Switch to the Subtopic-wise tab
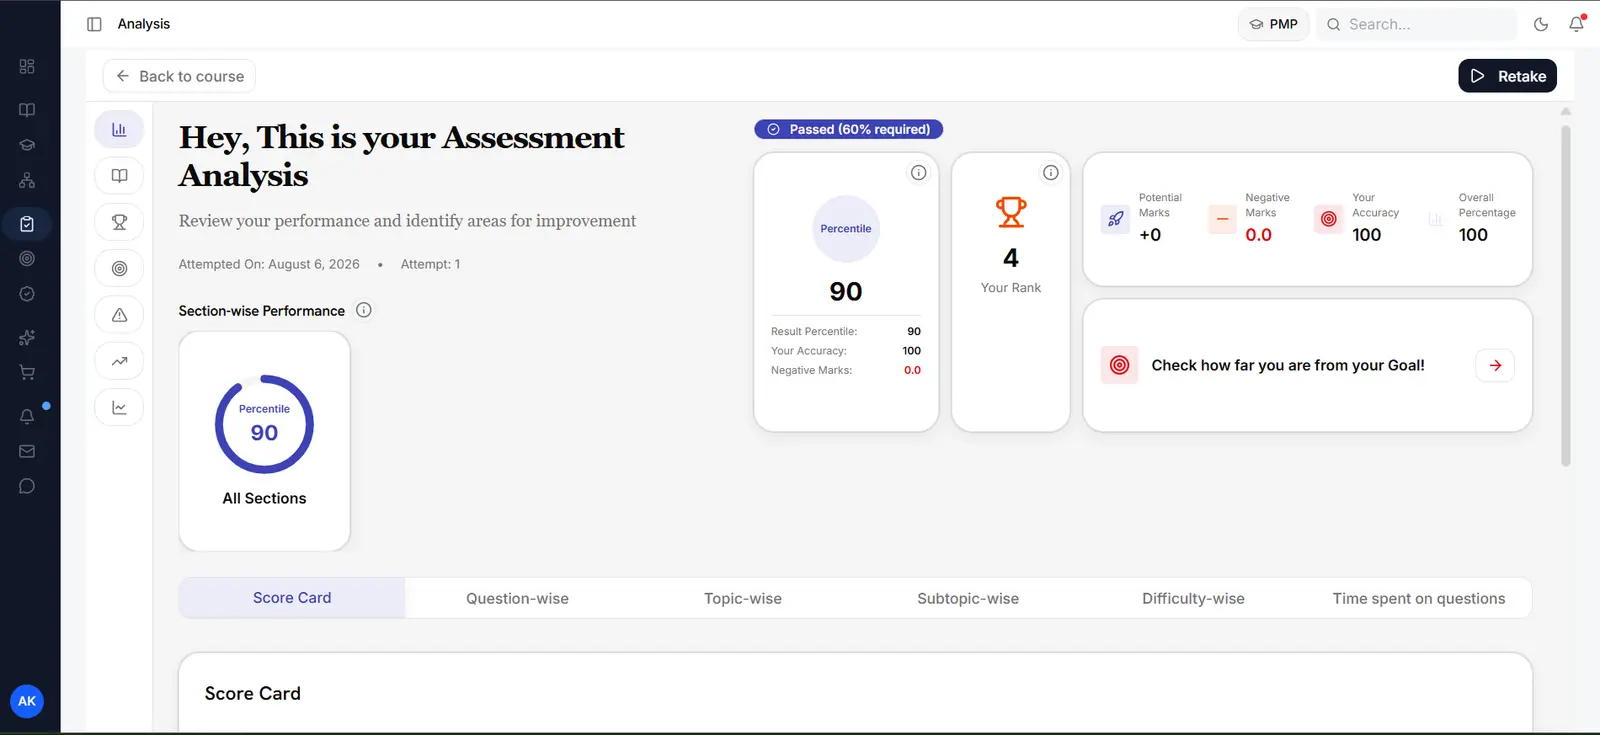The width and height of the screenshot is (1600, 735). tap(968, 598)
